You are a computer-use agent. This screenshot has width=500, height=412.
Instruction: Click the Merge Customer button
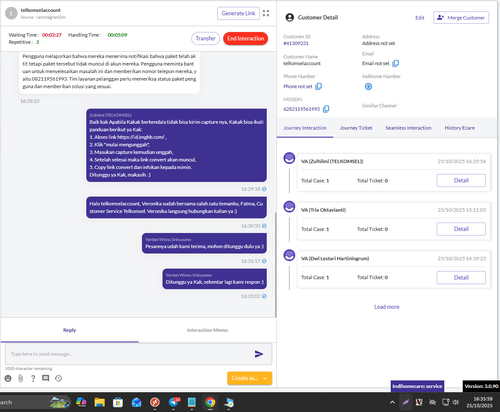[x=461, y=18]
